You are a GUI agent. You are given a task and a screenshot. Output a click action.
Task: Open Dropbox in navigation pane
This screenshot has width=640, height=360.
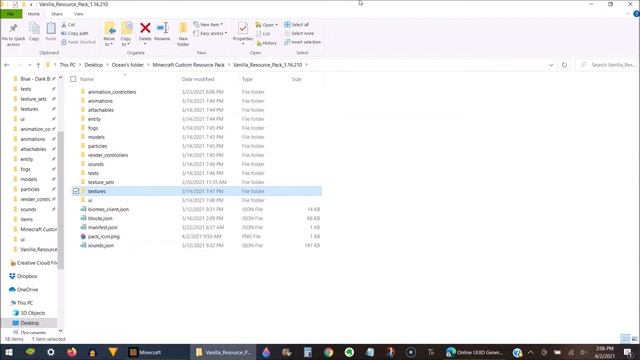23,276
